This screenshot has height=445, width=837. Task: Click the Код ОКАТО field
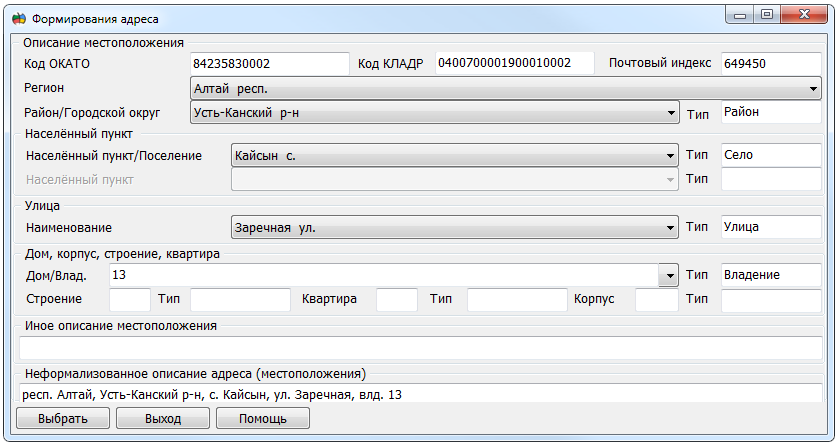(269, 64)
